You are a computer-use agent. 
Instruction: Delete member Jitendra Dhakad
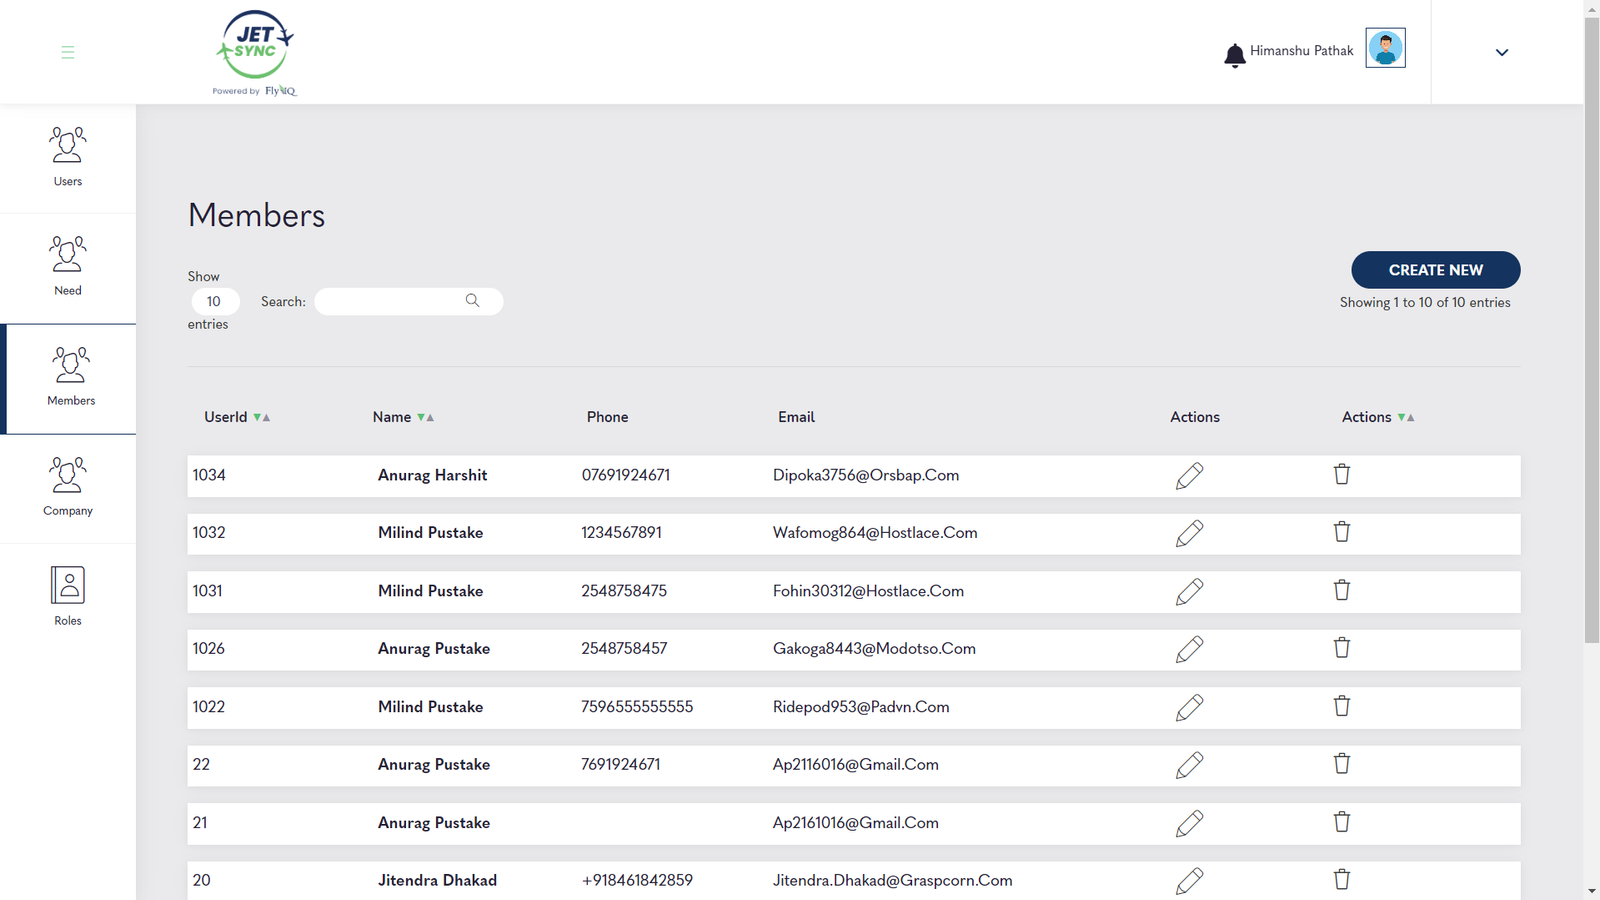click(x=1342, y=880)
